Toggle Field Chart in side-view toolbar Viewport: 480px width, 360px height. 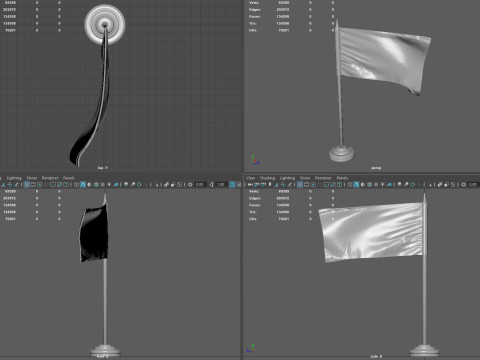326,184
